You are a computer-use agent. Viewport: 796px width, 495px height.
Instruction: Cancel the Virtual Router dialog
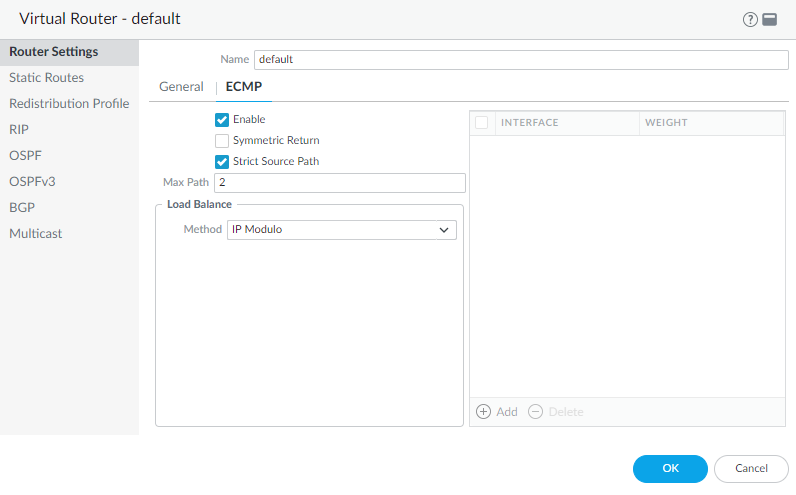pyautogui.click(x=751, y=468)
